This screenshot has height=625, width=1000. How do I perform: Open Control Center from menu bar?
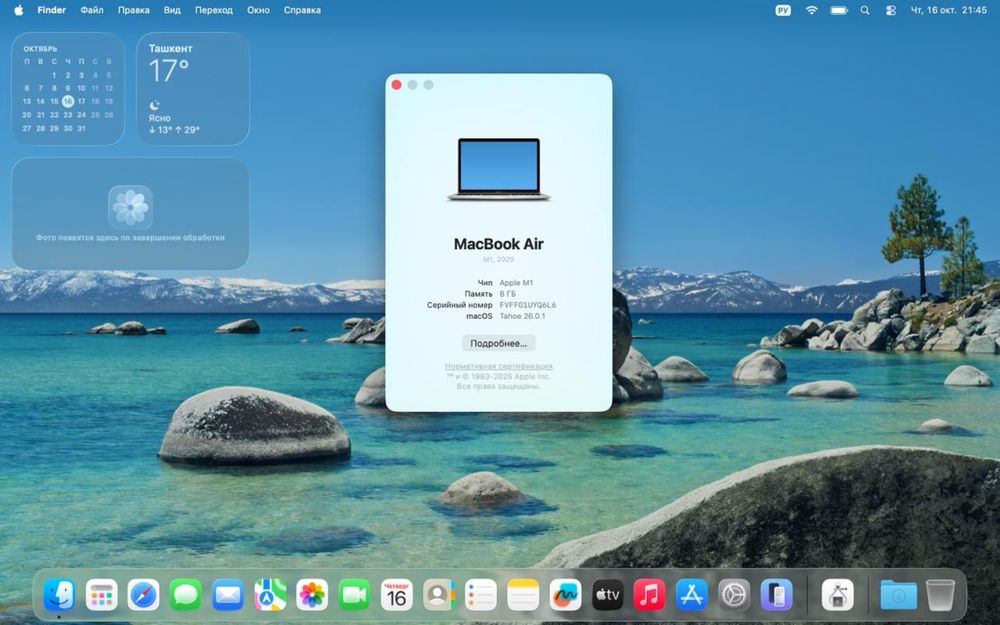[x=891, y=10]
